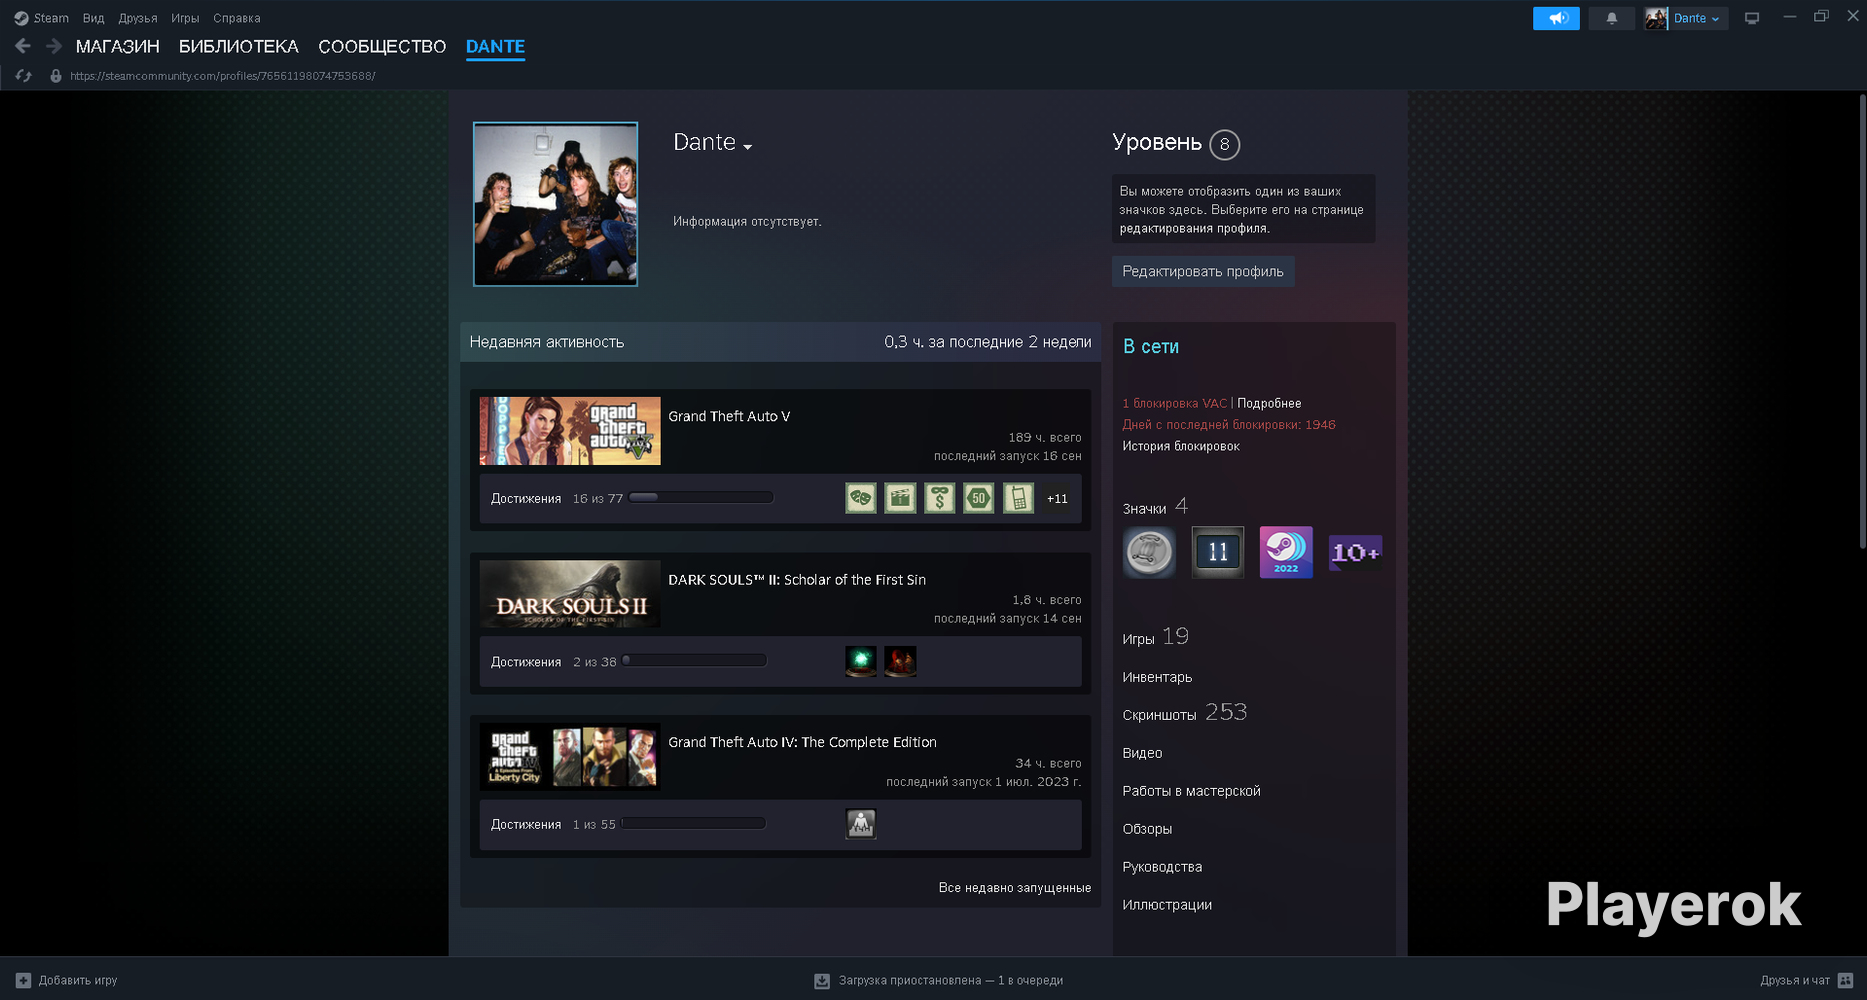This screenshot has width=1867, height=1000.
Task: View the GTA V clapperboard achievement
Action: [x=900, y=498]
